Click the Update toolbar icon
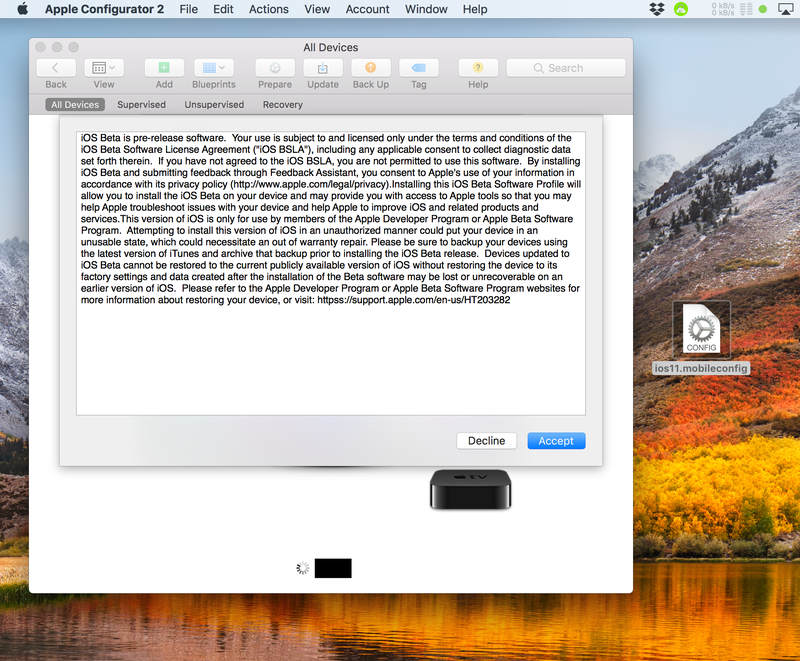The width and height of the screenshot is (800, 661). coord(323,68)
